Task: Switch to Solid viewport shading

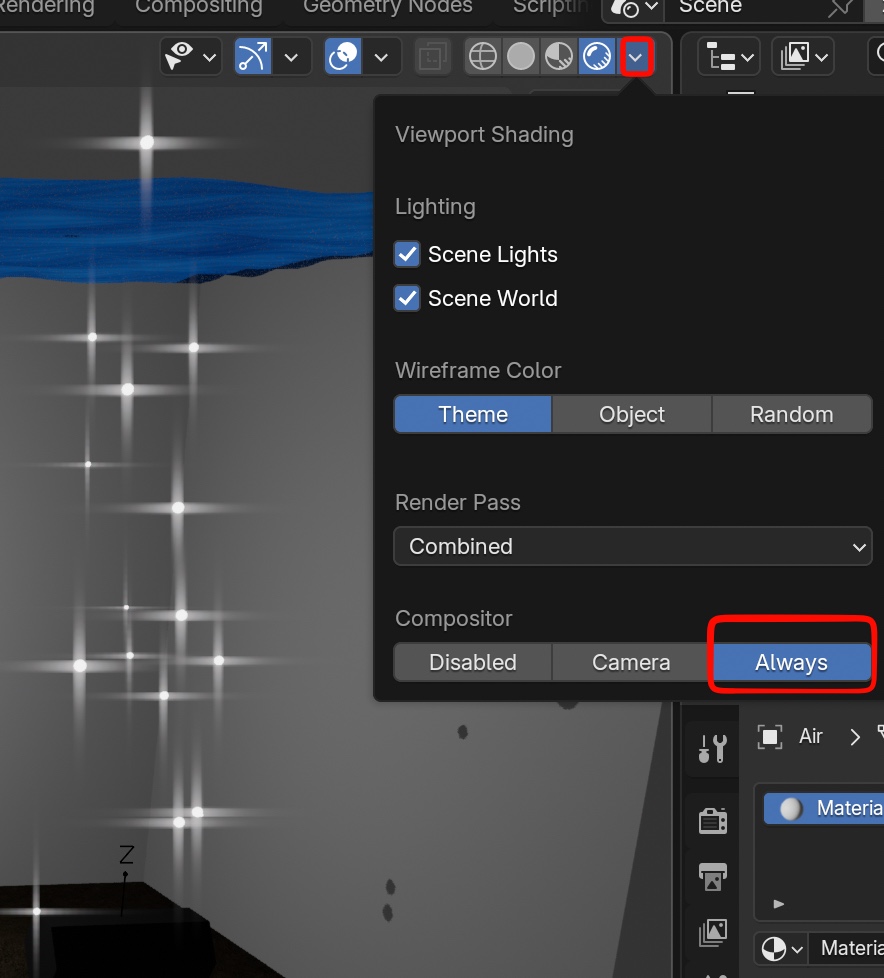Action: [521, 57]
